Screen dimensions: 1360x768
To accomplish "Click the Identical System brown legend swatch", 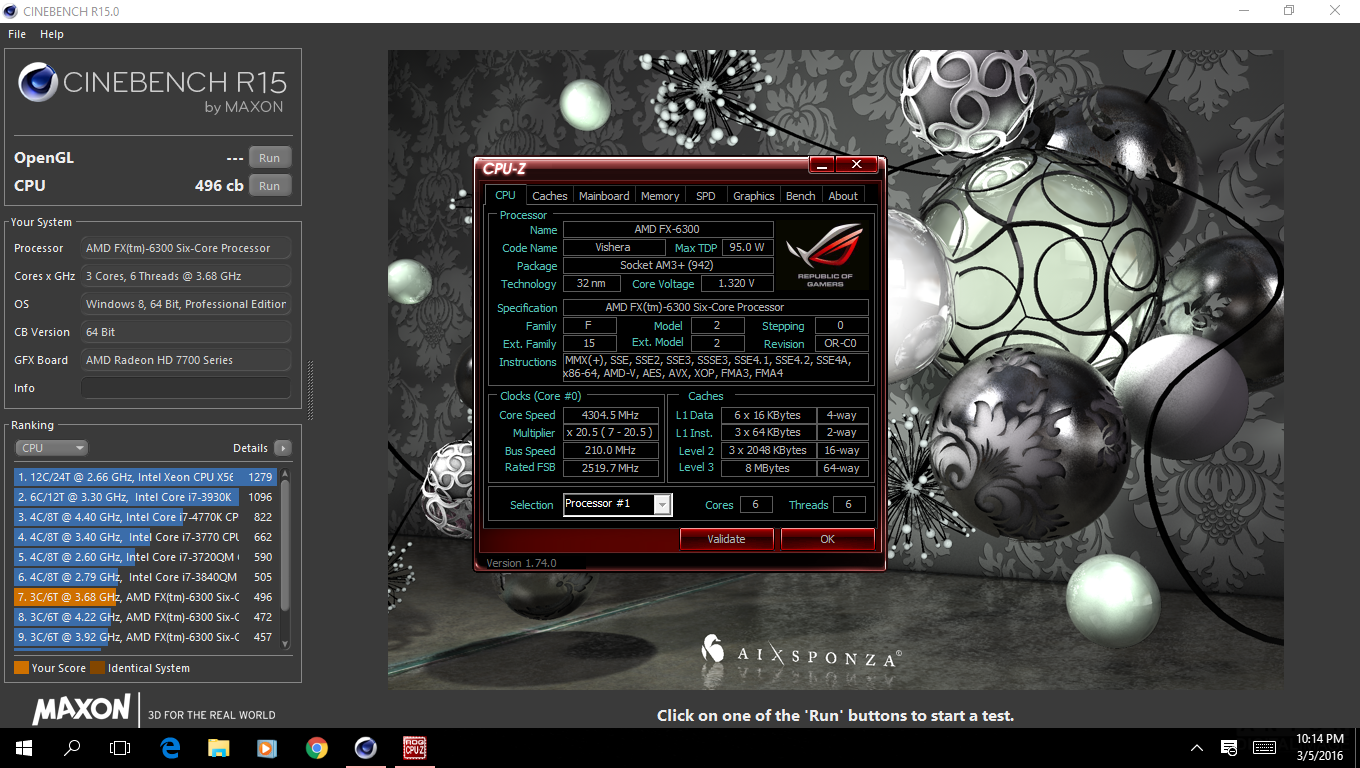I will (97, 668).
